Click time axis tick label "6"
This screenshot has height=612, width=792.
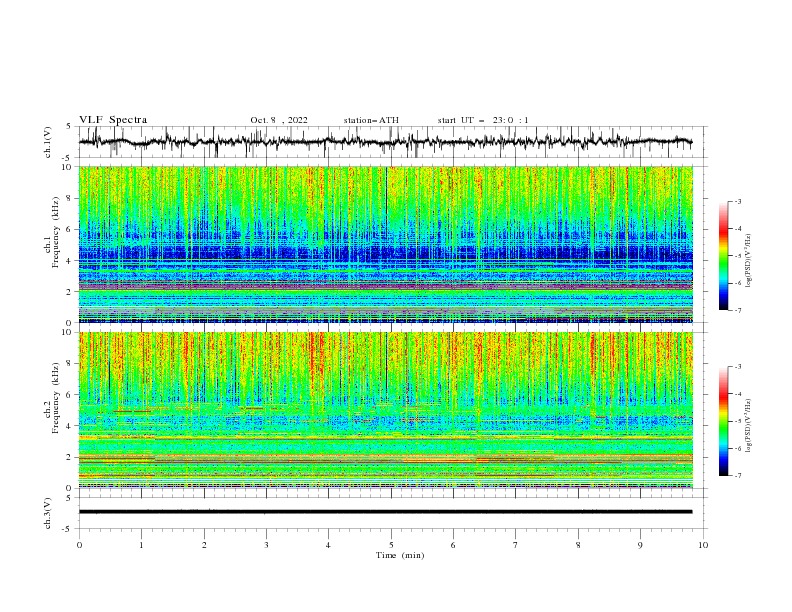pyautogui.click(x=453, y=545)
